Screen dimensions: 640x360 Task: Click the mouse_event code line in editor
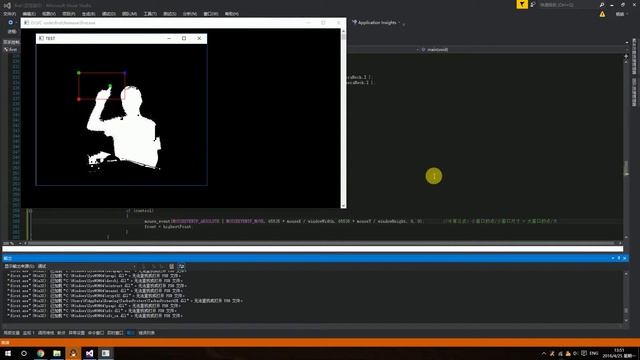(284, 221)
